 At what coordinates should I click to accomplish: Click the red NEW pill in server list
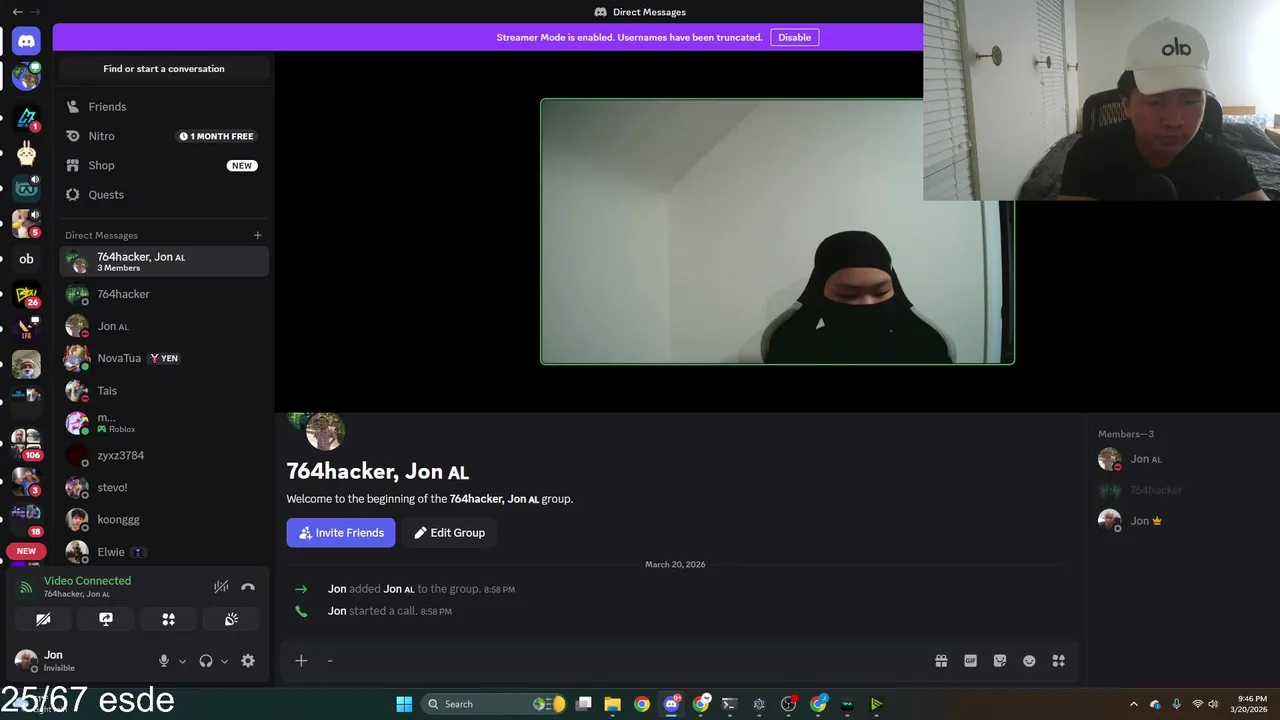pos(26,551)
